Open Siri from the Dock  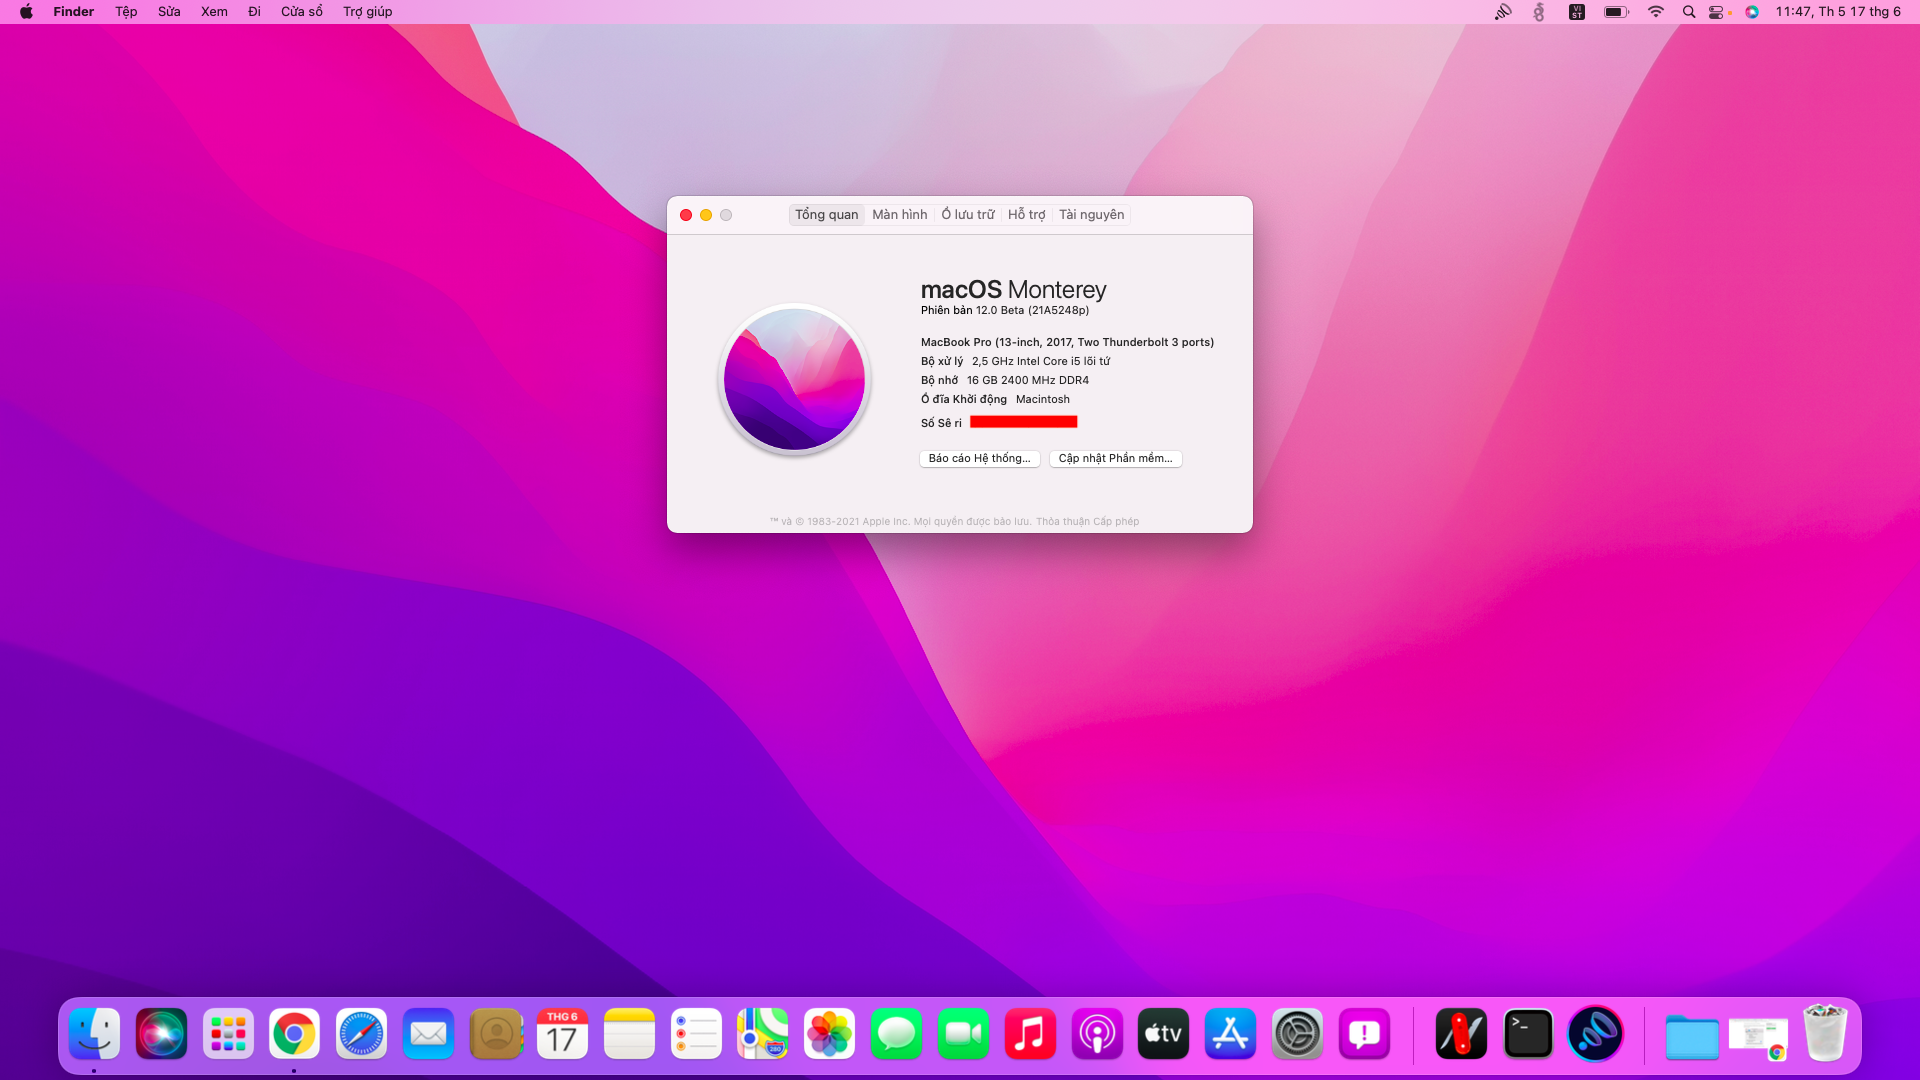click(x=161, y=1034)
